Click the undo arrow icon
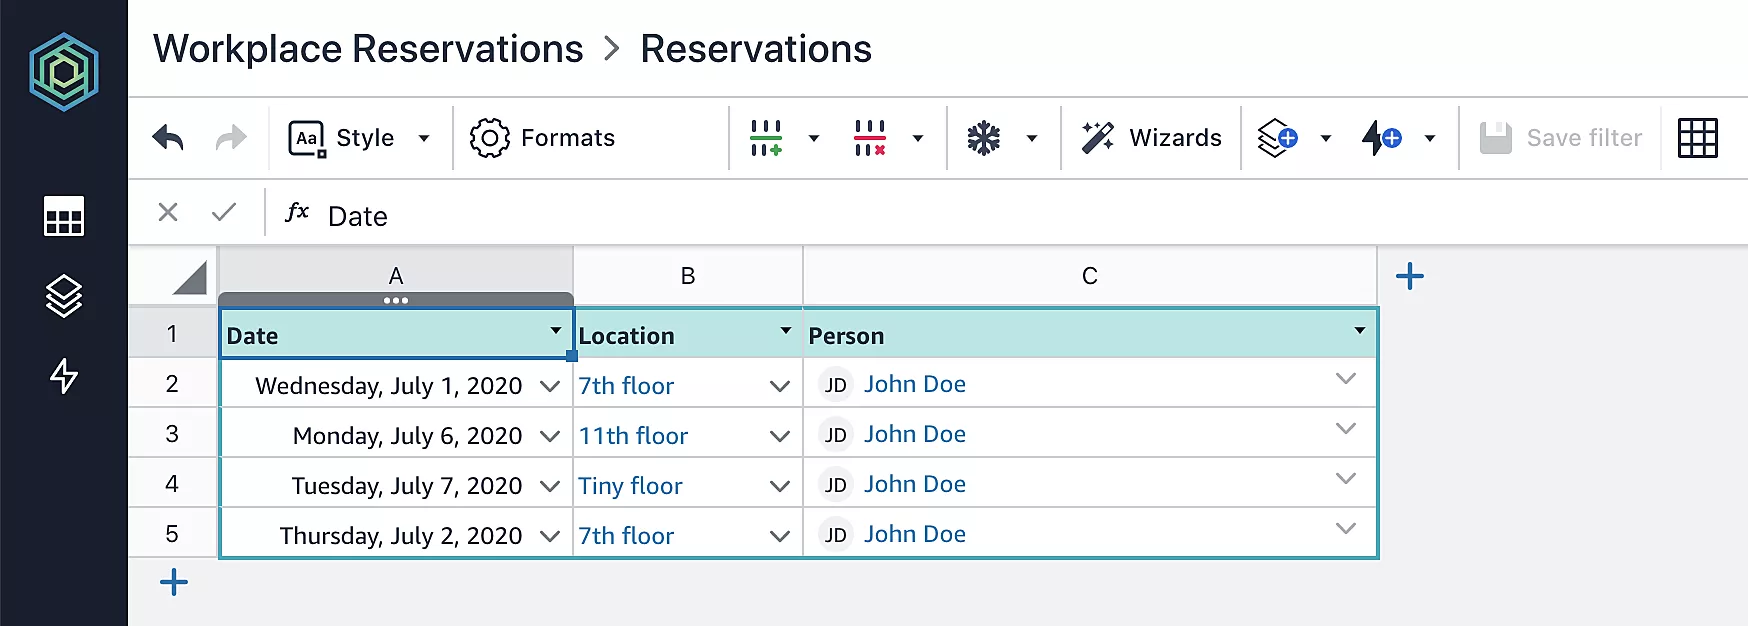Screen dimensions: 1748x626 click(x=168, y=138)
